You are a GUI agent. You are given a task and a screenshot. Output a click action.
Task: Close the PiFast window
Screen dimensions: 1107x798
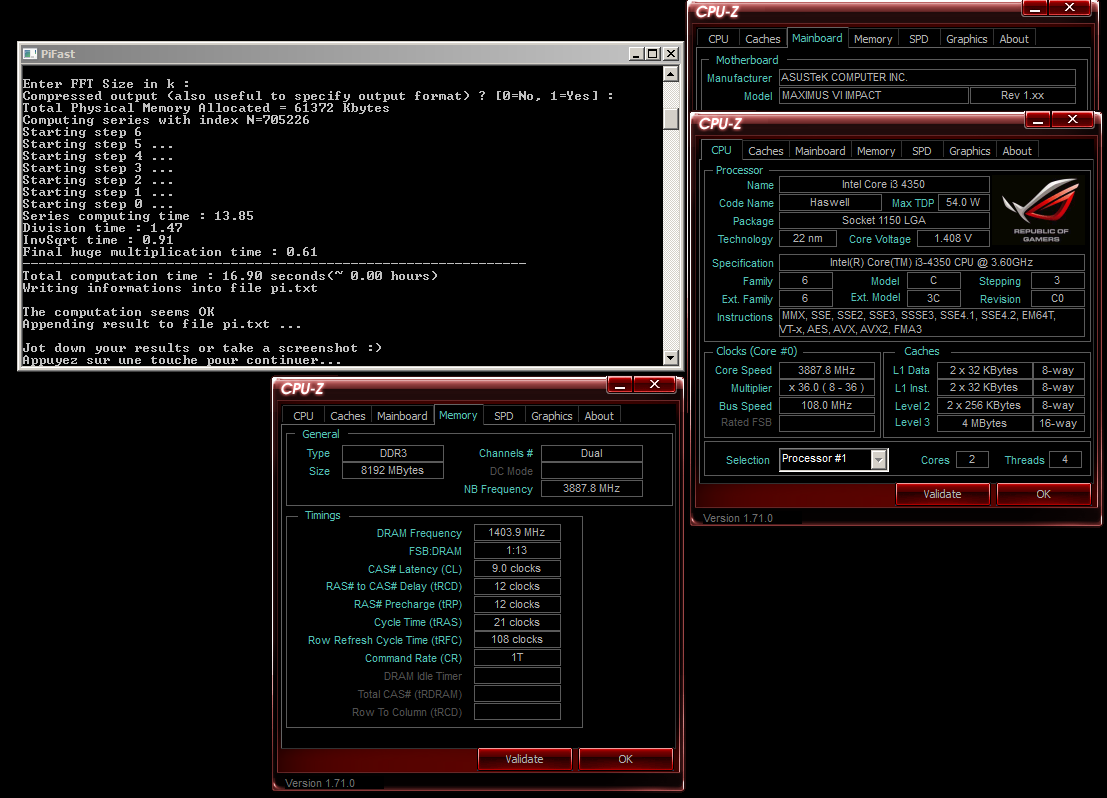[x=671, y=54]
